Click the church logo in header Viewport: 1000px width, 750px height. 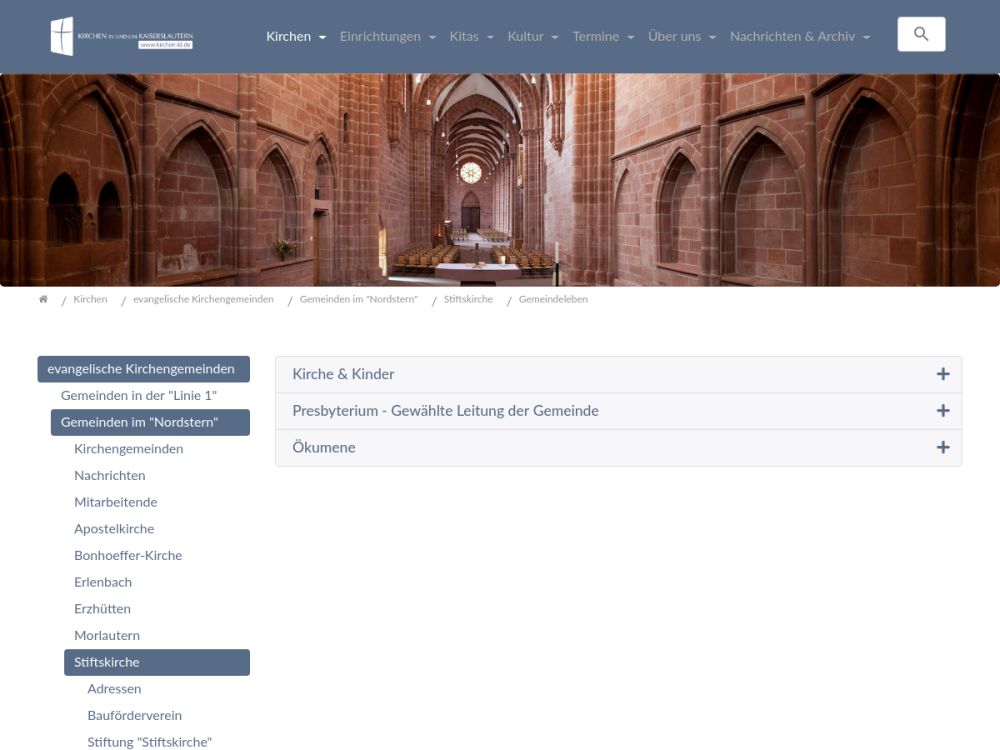pyautogui.click(x=121, y=36)
